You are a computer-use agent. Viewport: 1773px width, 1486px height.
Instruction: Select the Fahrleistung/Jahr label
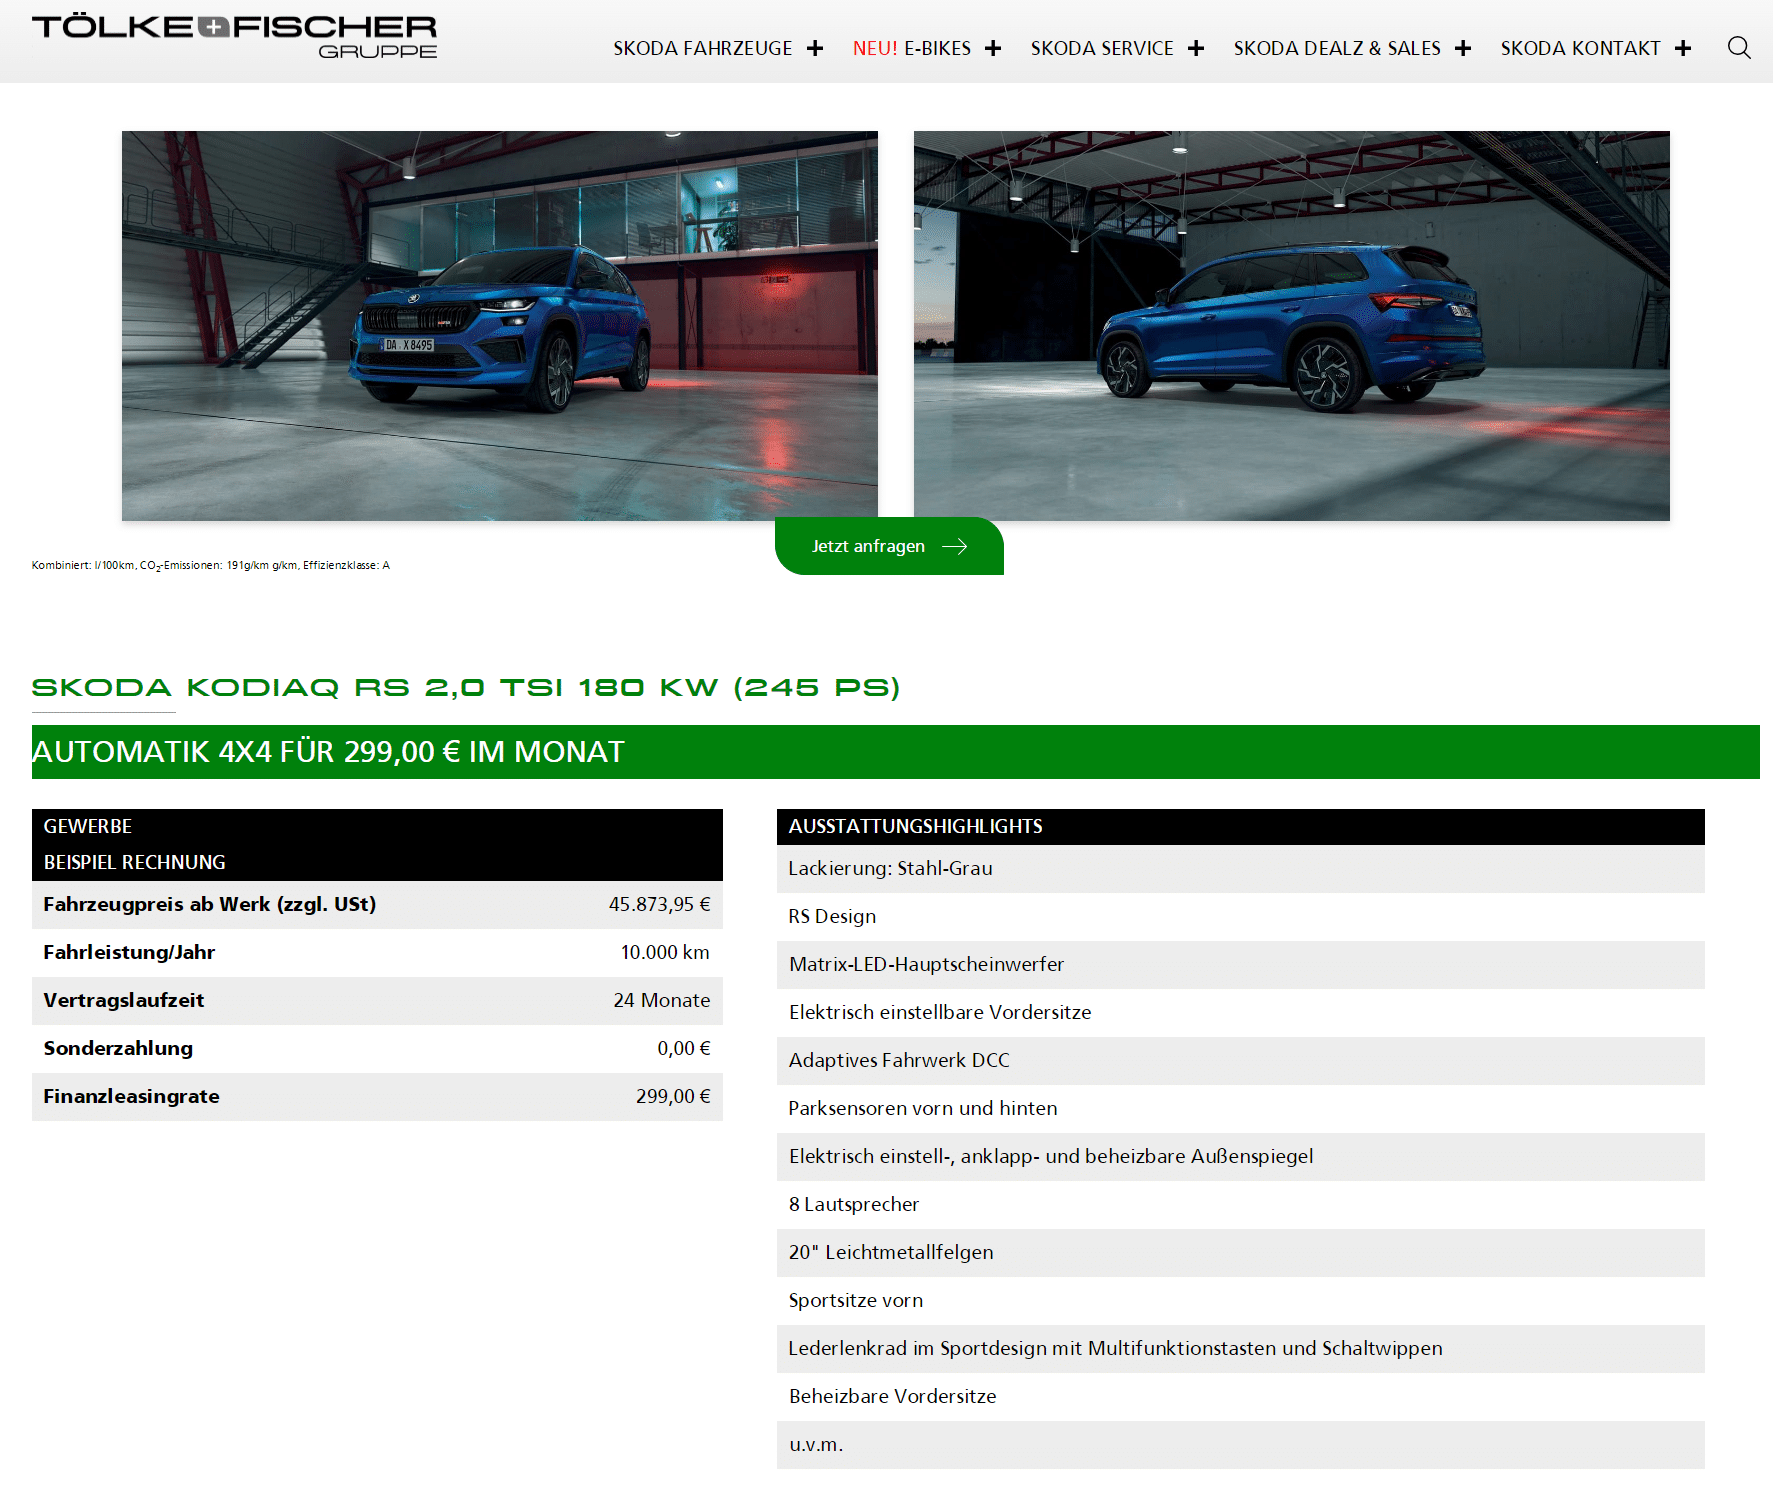pos(129,952)
